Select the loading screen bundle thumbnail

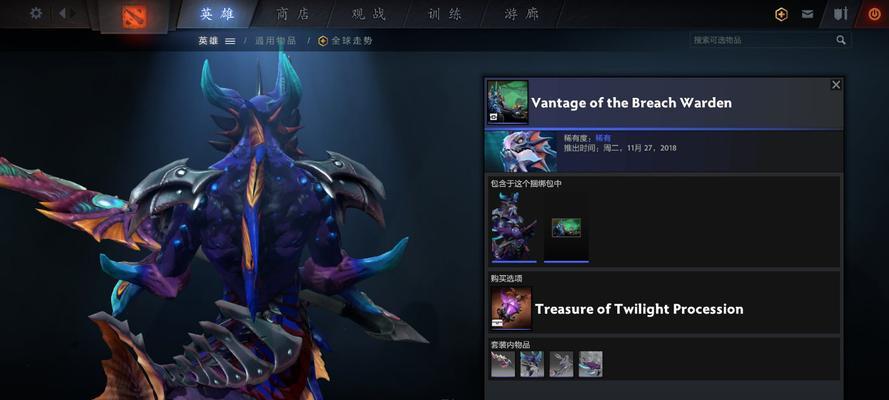pyautogui.click(x=566, y=227)
